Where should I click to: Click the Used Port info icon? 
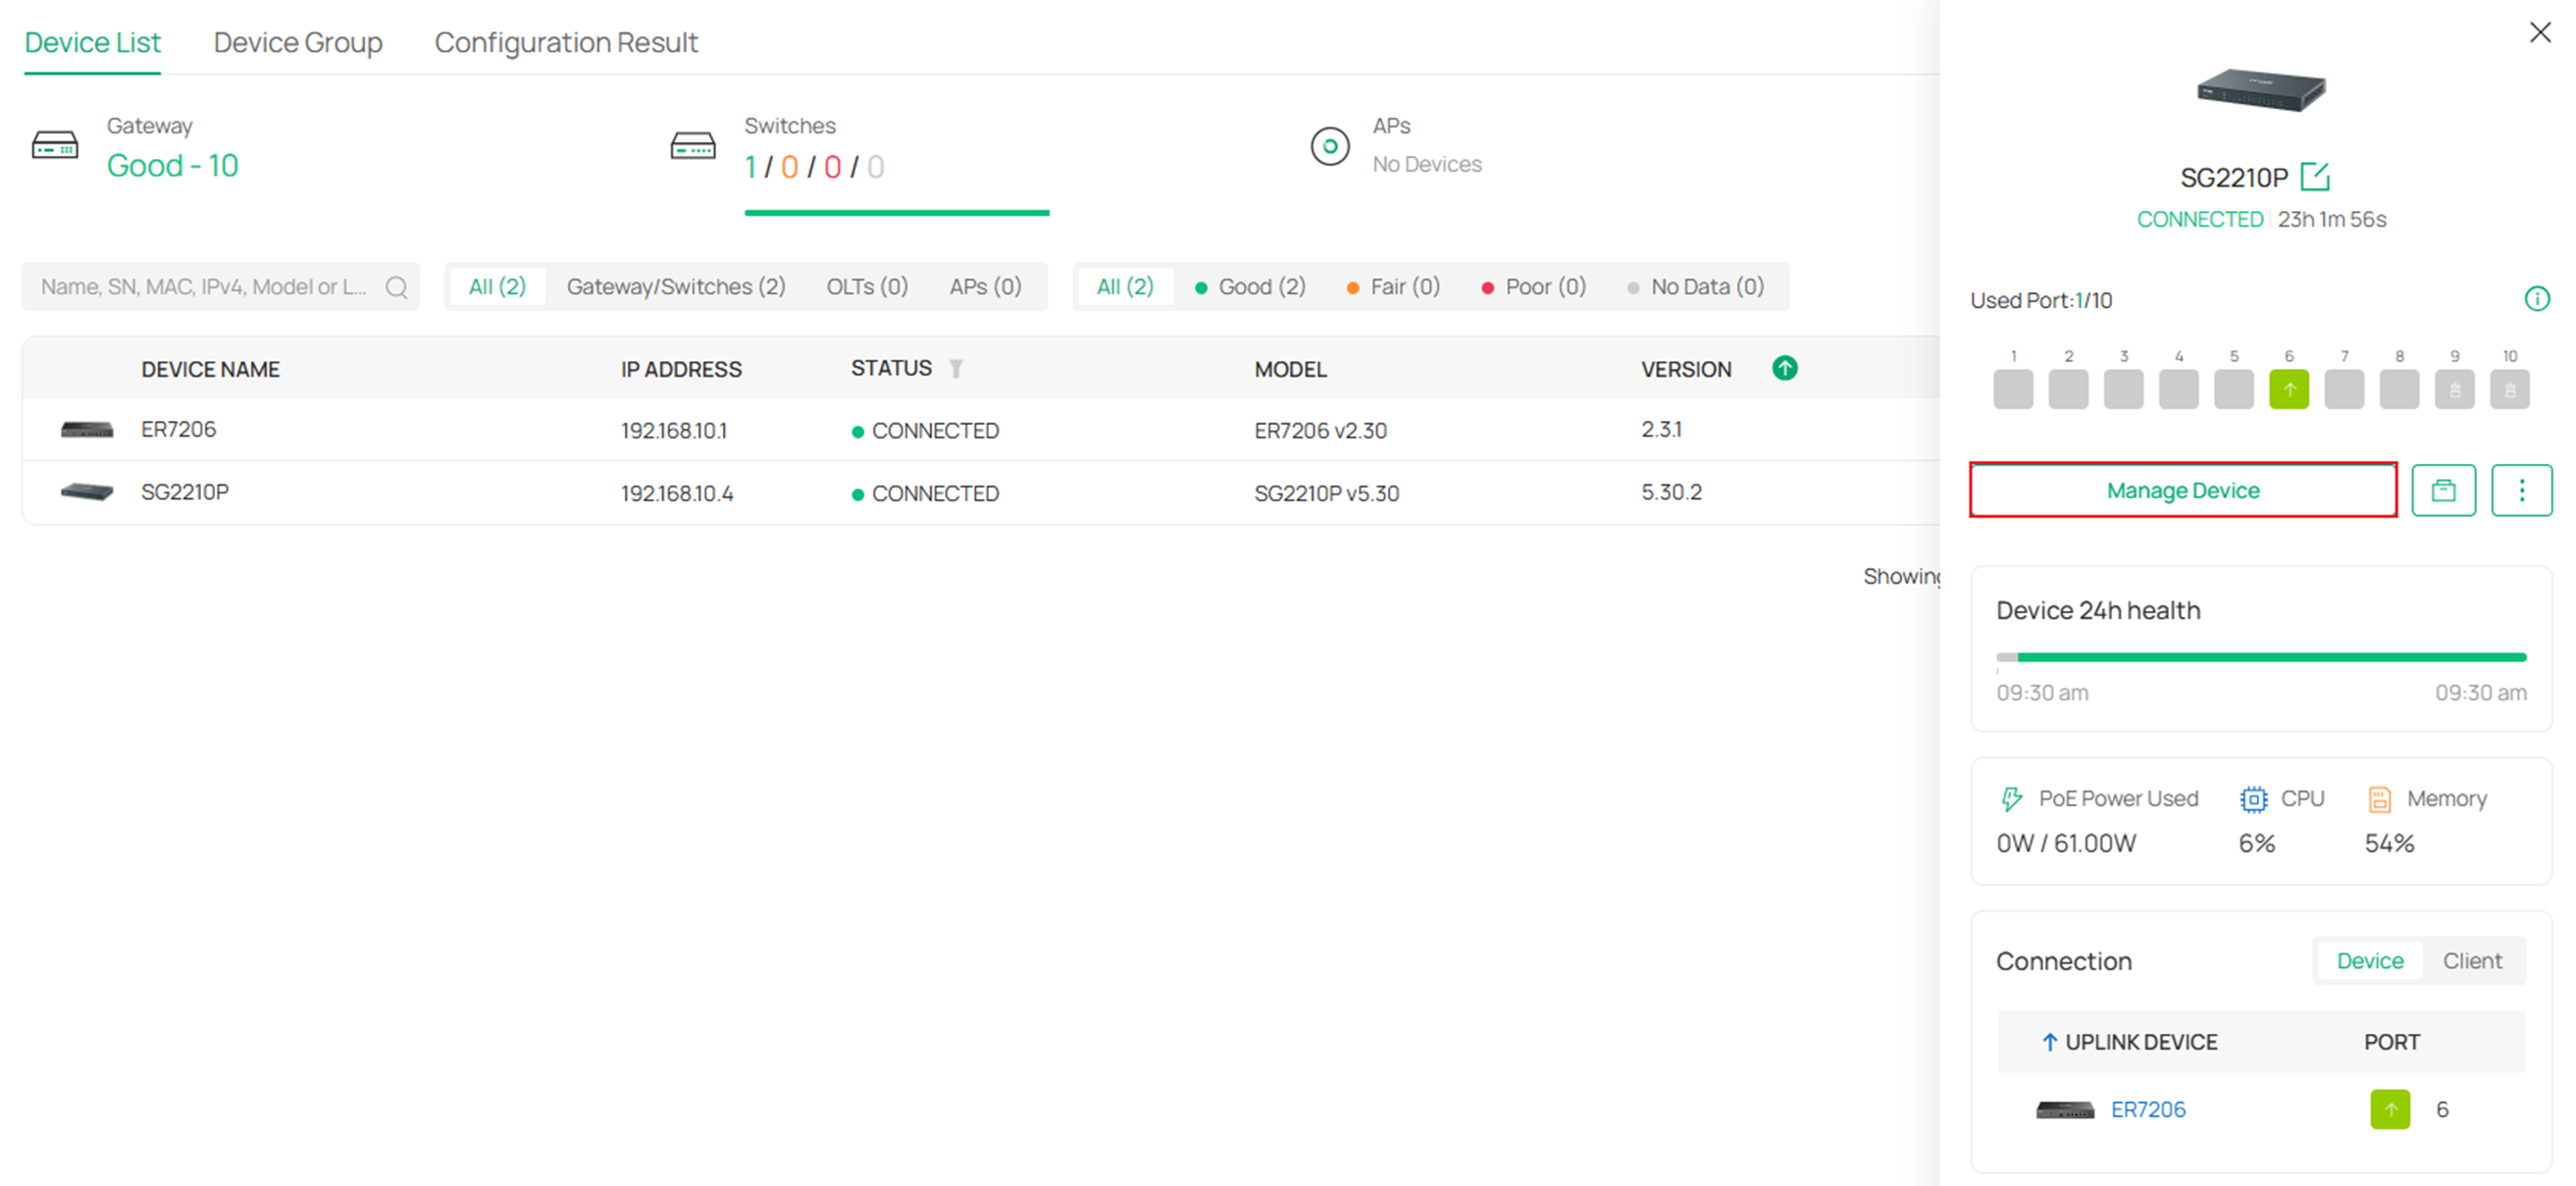tap(2536, 299)
